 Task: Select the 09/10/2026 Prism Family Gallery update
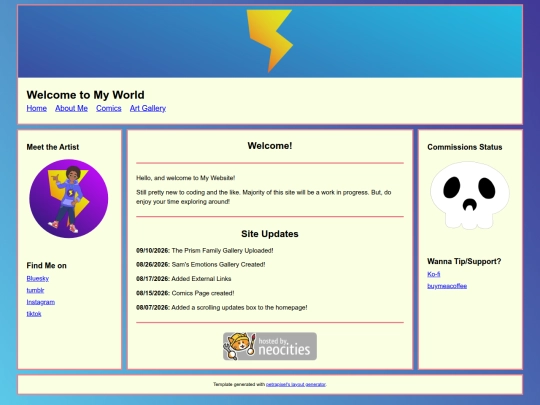tap(205, 250)
